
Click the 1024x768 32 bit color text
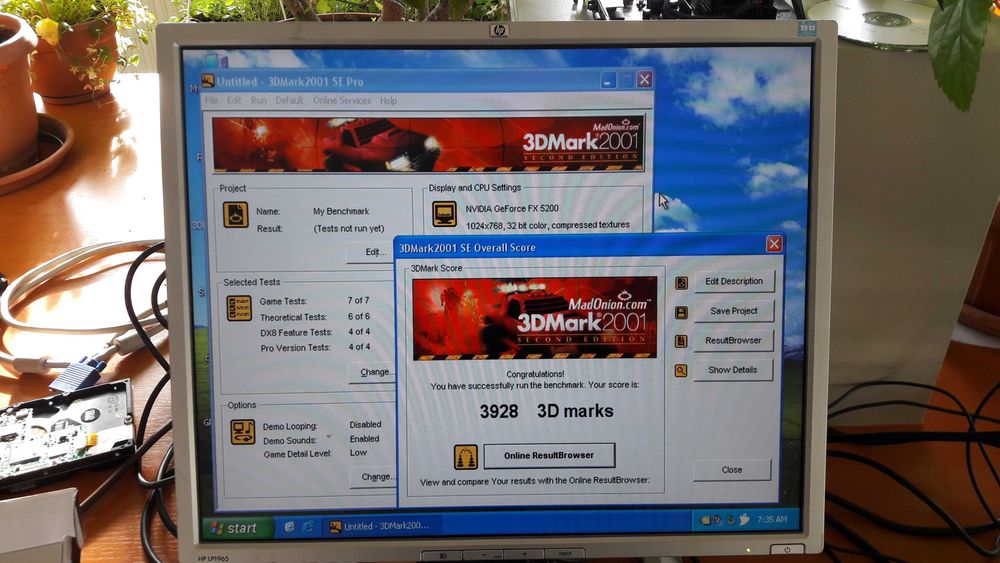click(547, 226)
